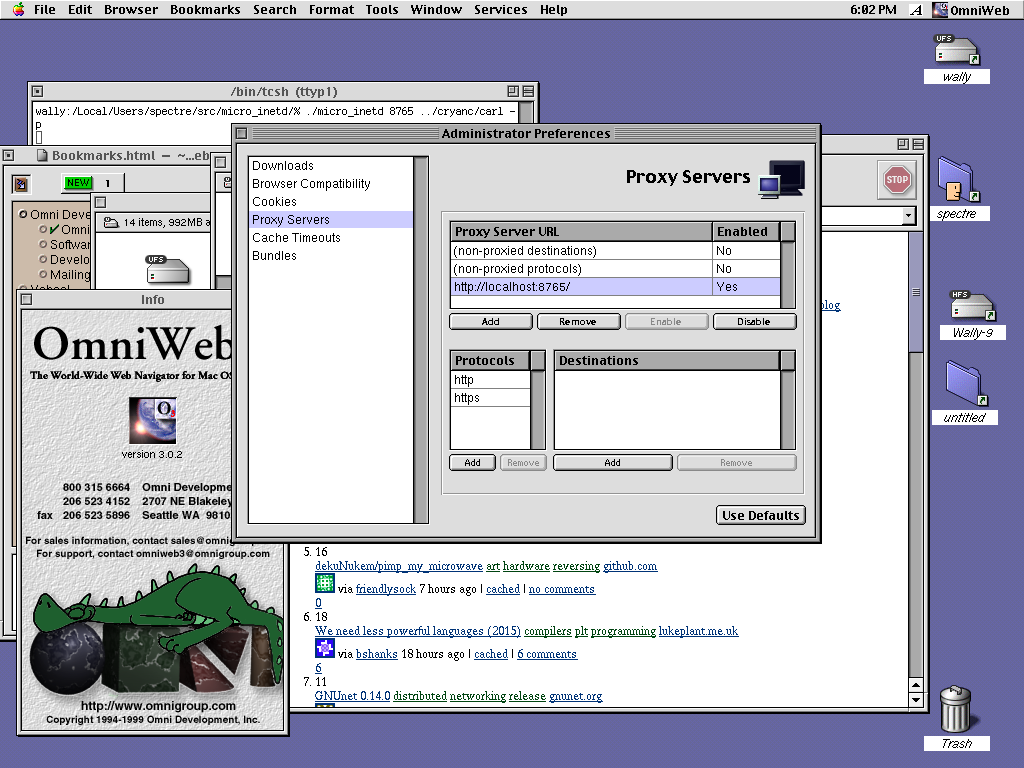The image size is (1024, 768).
Task: Click the Proxy Server URL column header
Action: pyautogui.click(x=581, y=231)
